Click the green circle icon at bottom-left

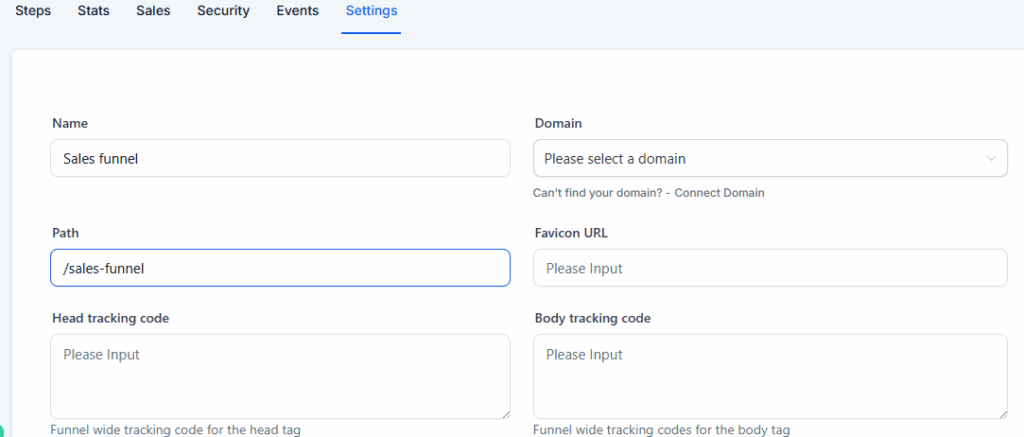[x=1, y=432]
